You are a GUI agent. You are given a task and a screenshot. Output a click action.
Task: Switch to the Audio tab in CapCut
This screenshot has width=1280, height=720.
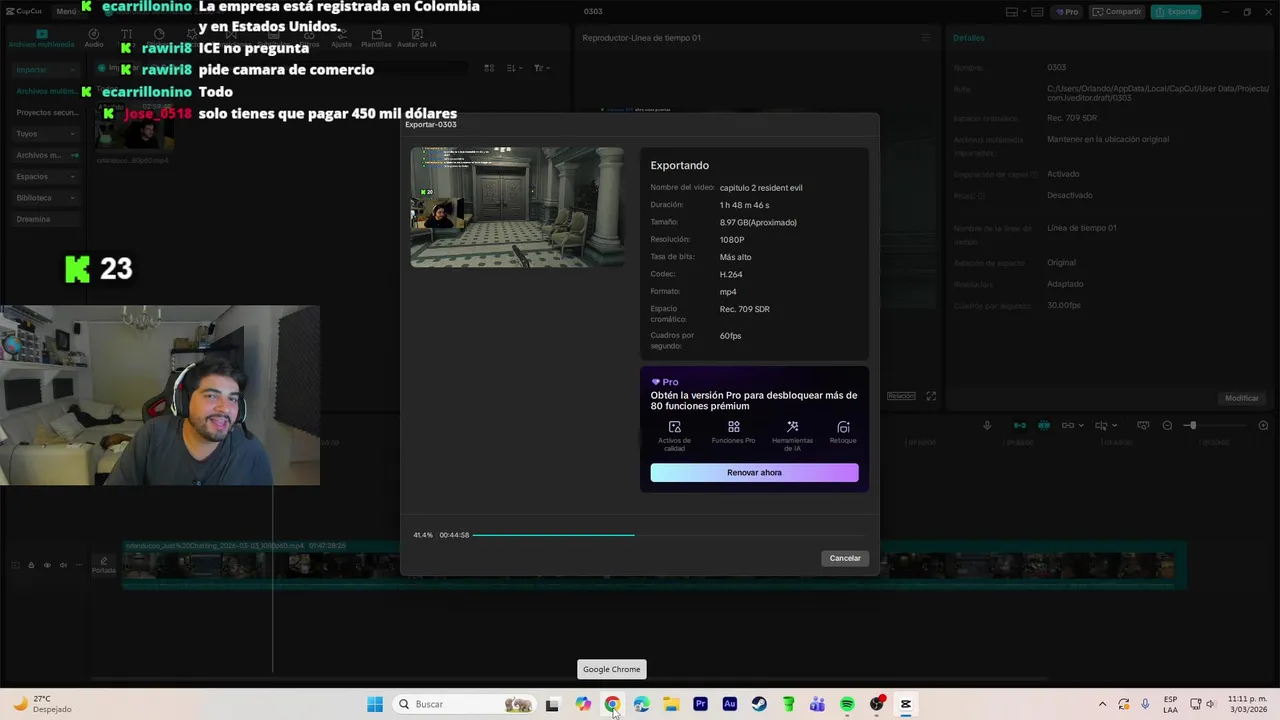pos(94,38)
